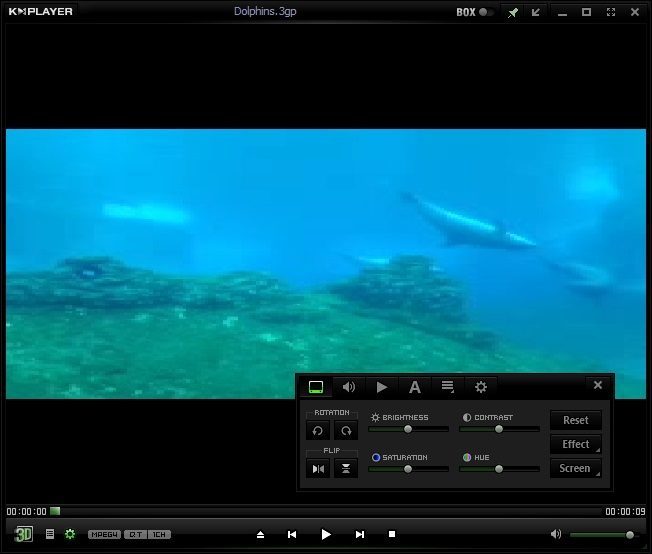652x554 pixels.
Task: Open the Effect dropdown button
Action: [575, 444]
